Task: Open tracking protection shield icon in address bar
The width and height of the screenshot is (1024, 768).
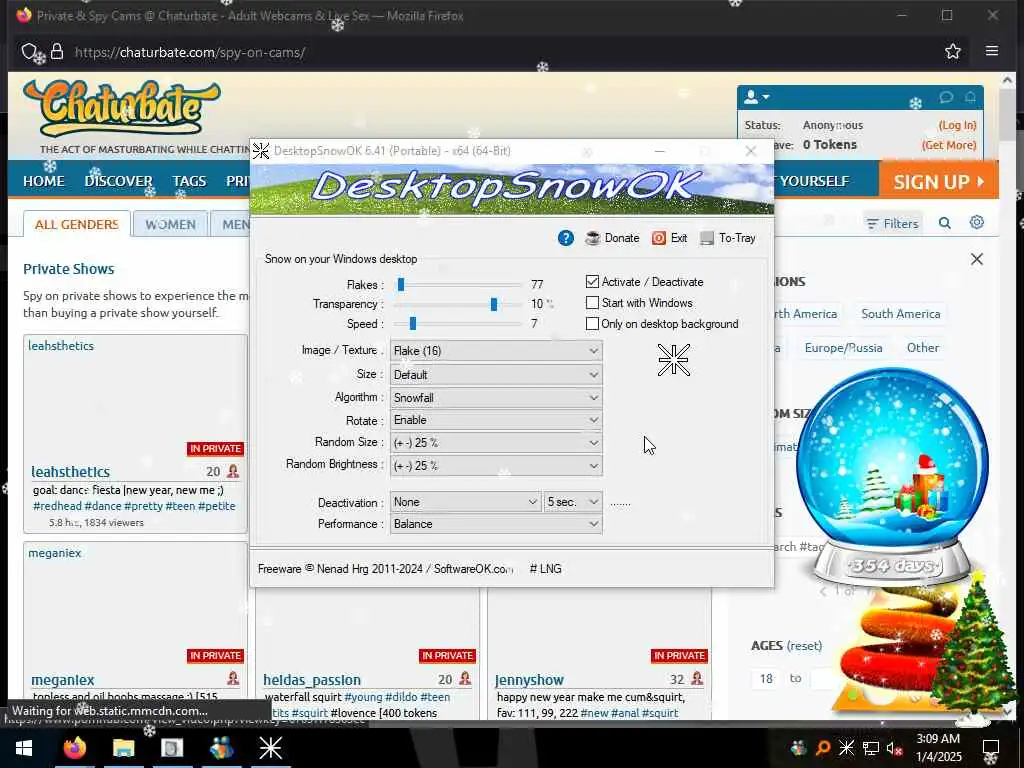Action: [x=28, y=52]
